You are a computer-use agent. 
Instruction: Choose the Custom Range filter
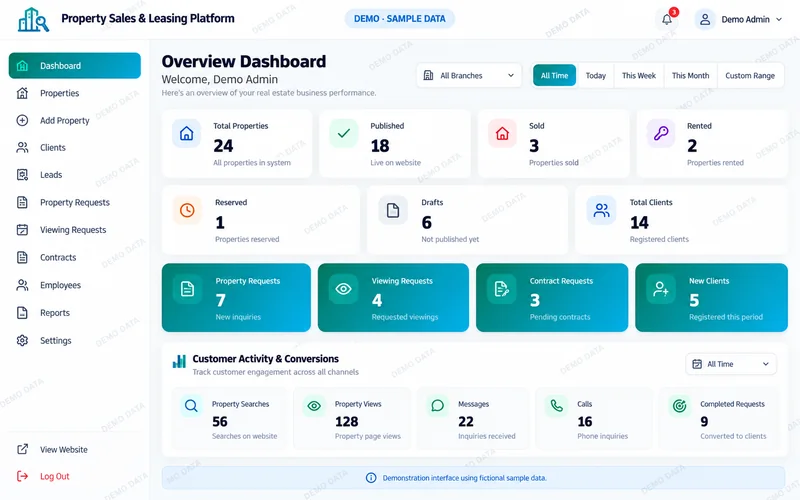(x=750, y=76)
